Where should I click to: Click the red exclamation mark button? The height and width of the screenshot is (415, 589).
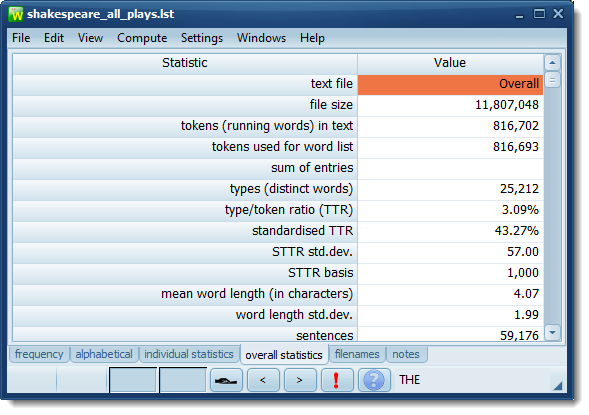337,380
